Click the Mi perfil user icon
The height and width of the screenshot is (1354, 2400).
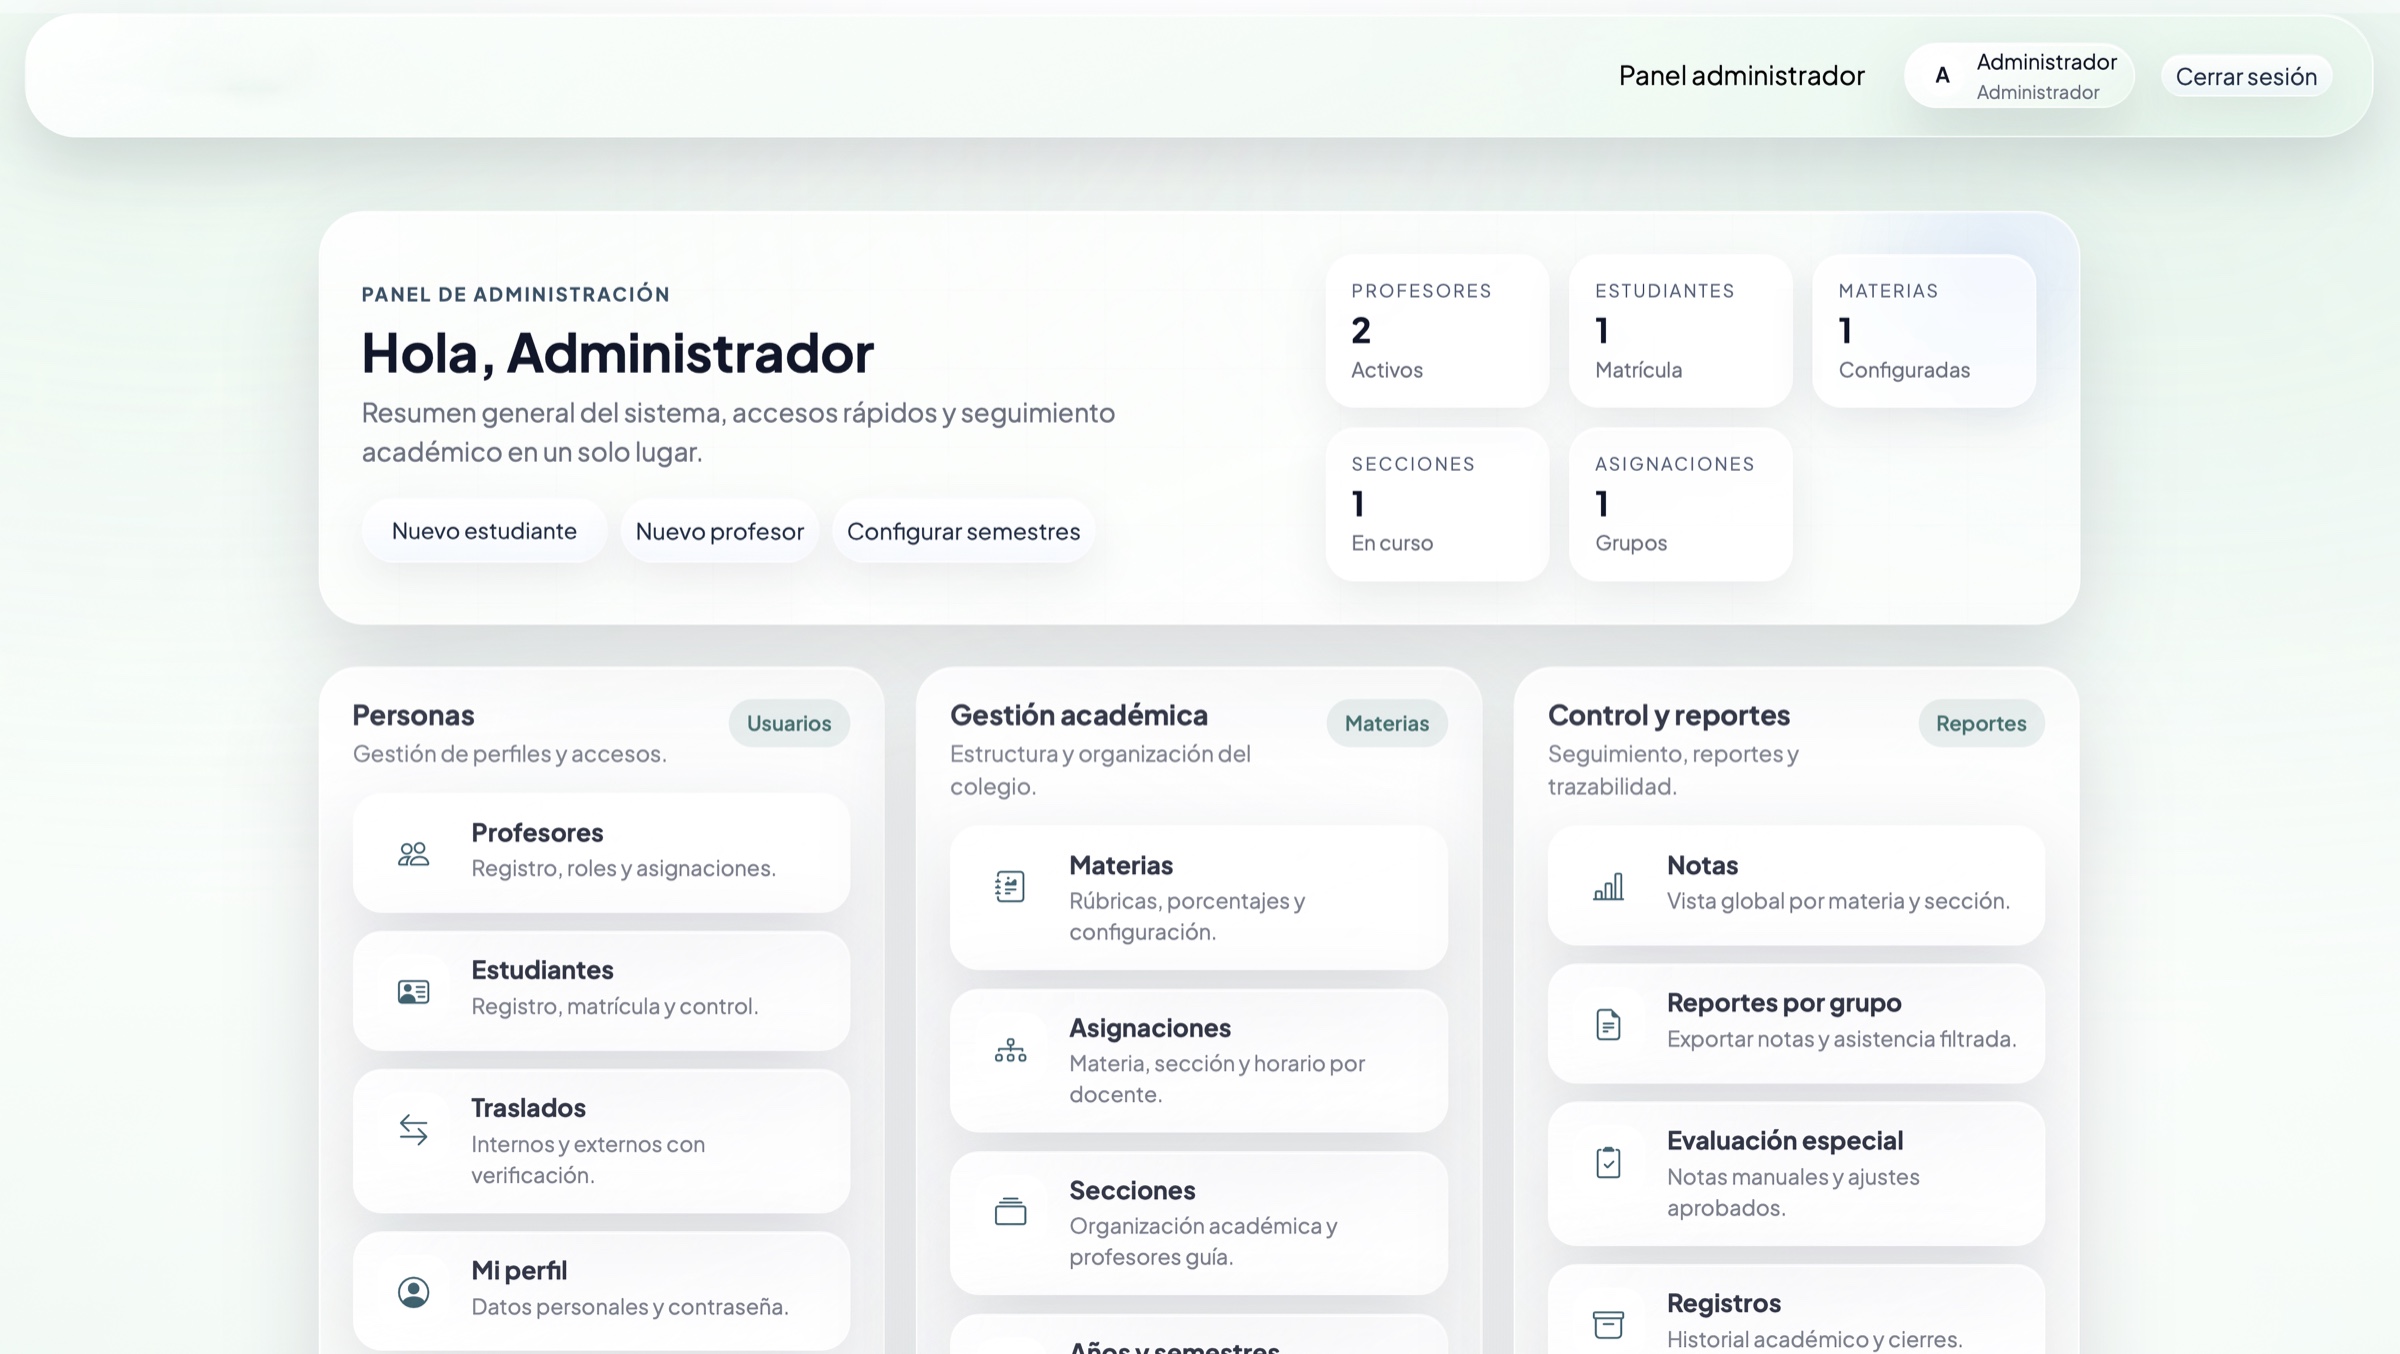click(412, 1291)
